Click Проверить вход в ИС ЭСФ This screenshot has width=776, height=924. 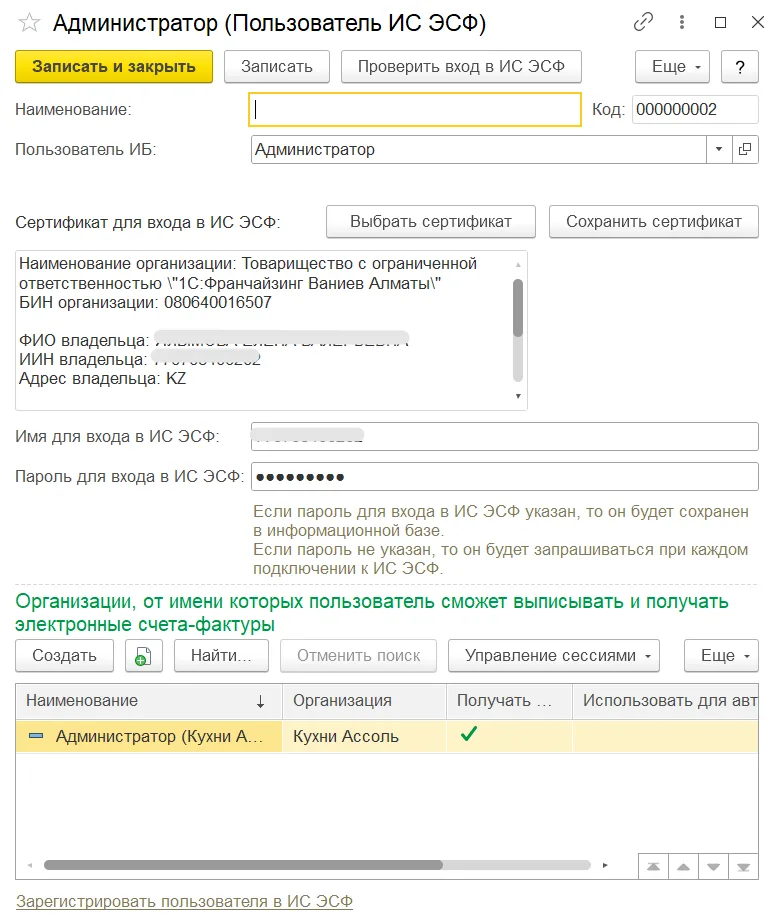(x=461, y=67)
